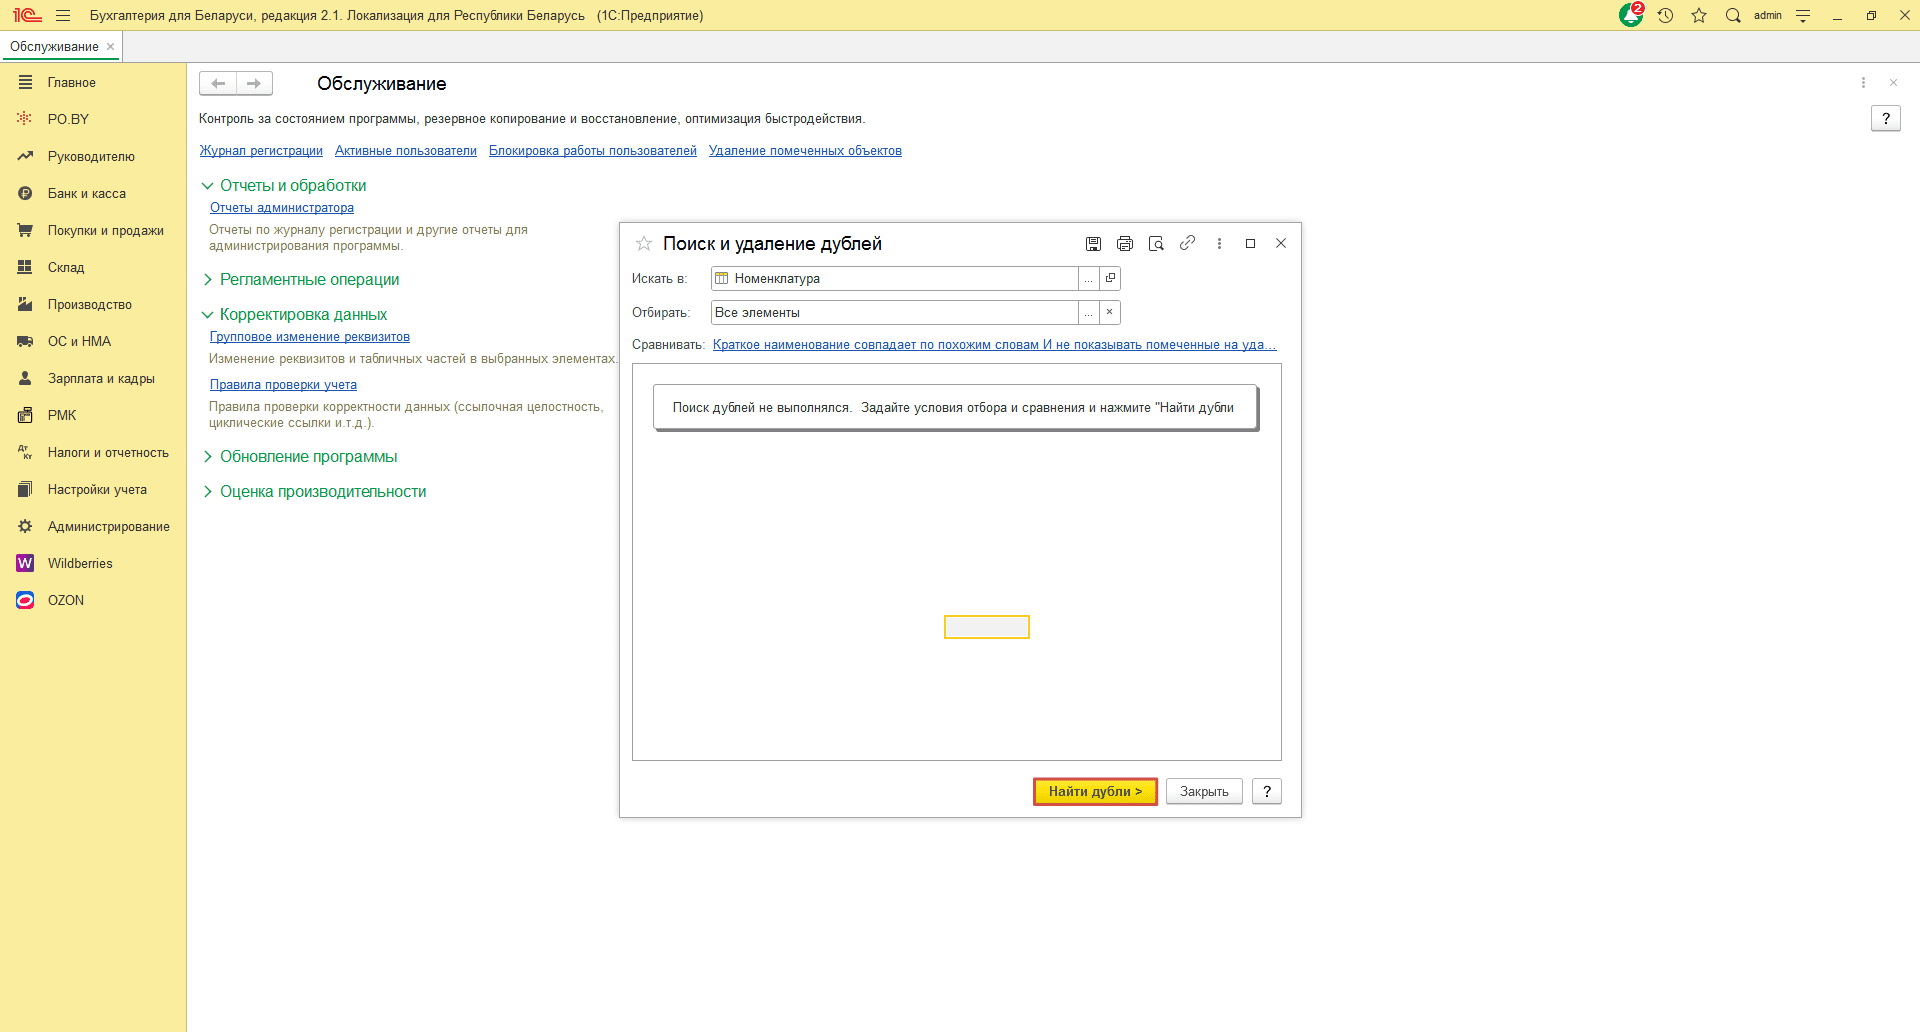Open global search magnifier icon
This screenshot has width=1920, height=1032.
tap(1733, 15)
